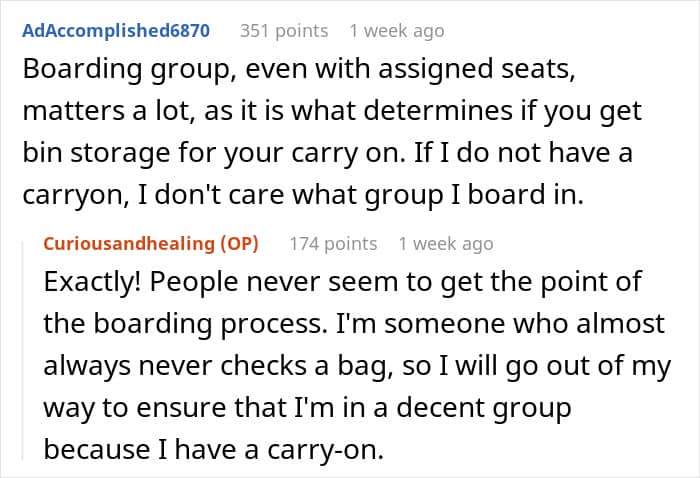Click the line starting 'always never checks'
700x478 pixels.
click(x=357, y=366)
